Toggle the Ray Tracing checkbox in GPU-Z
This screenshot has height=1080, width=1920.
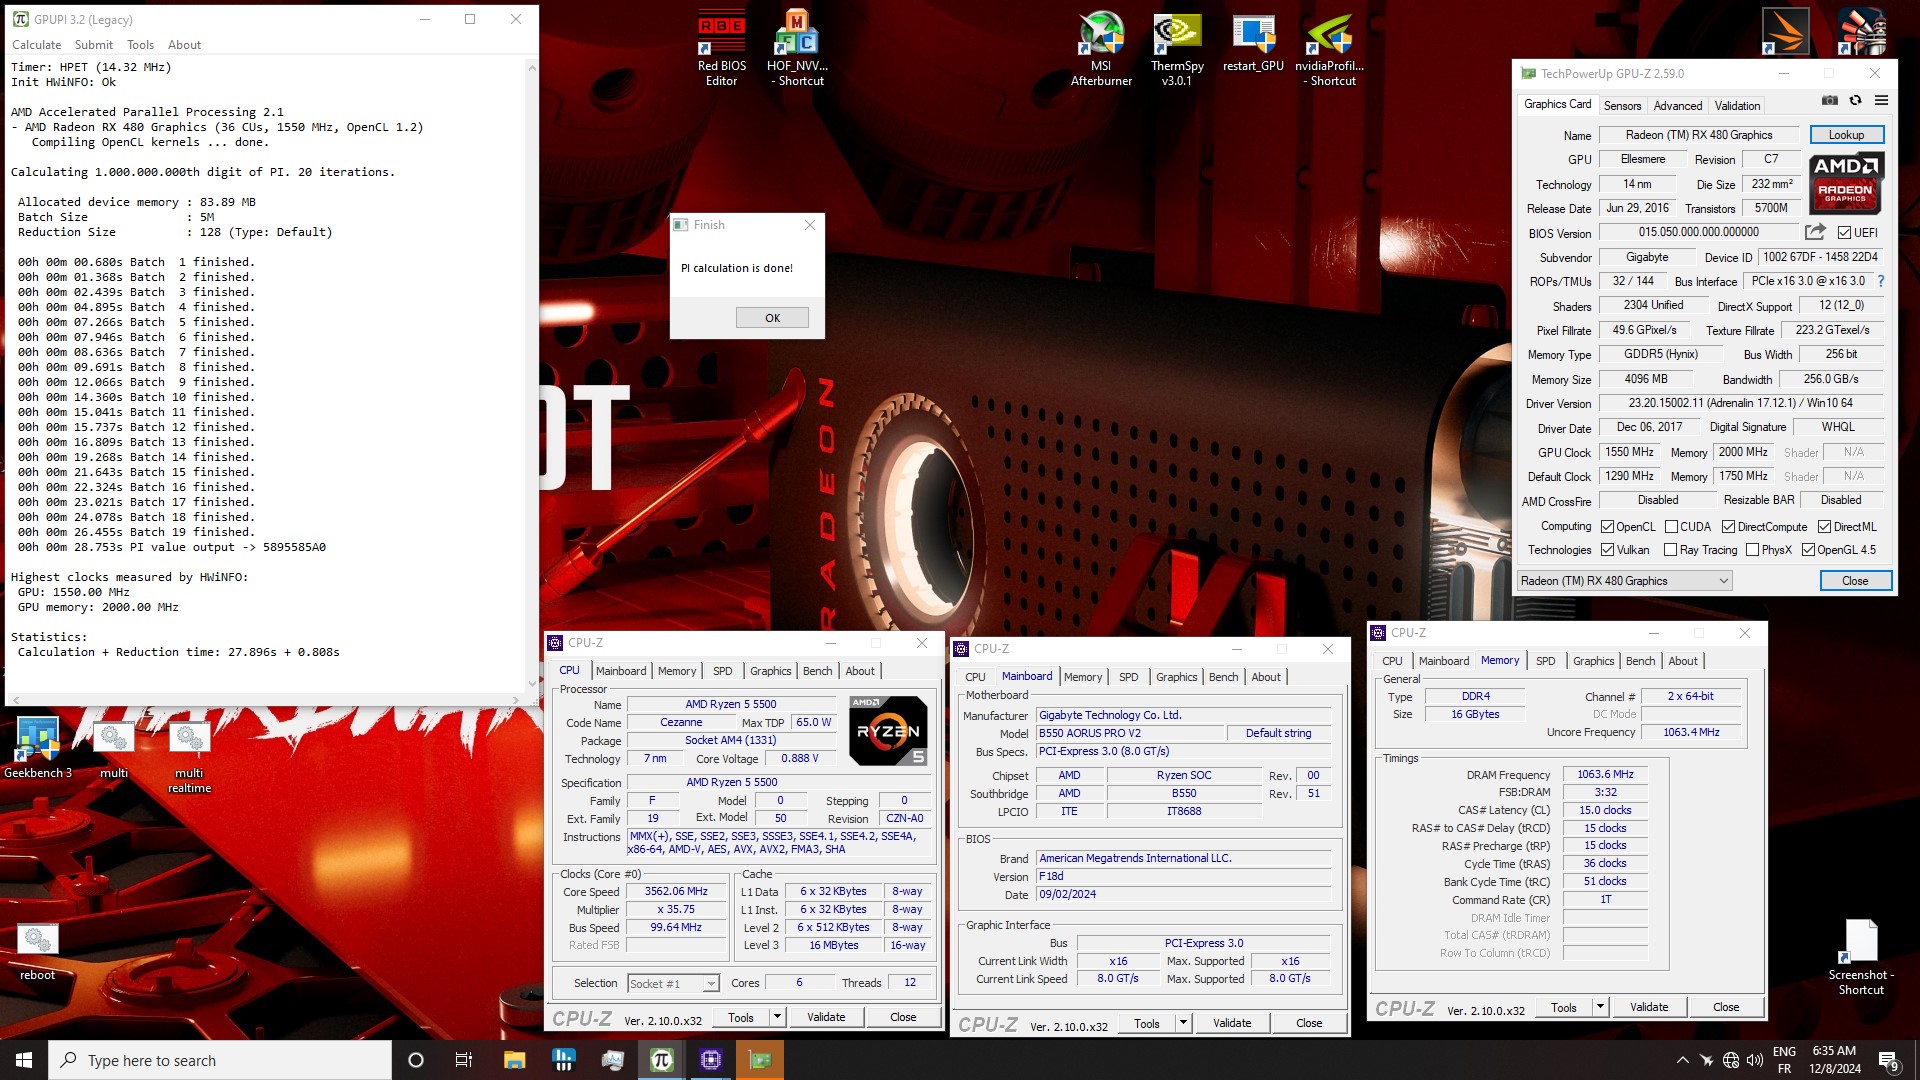pos(1670,550)
